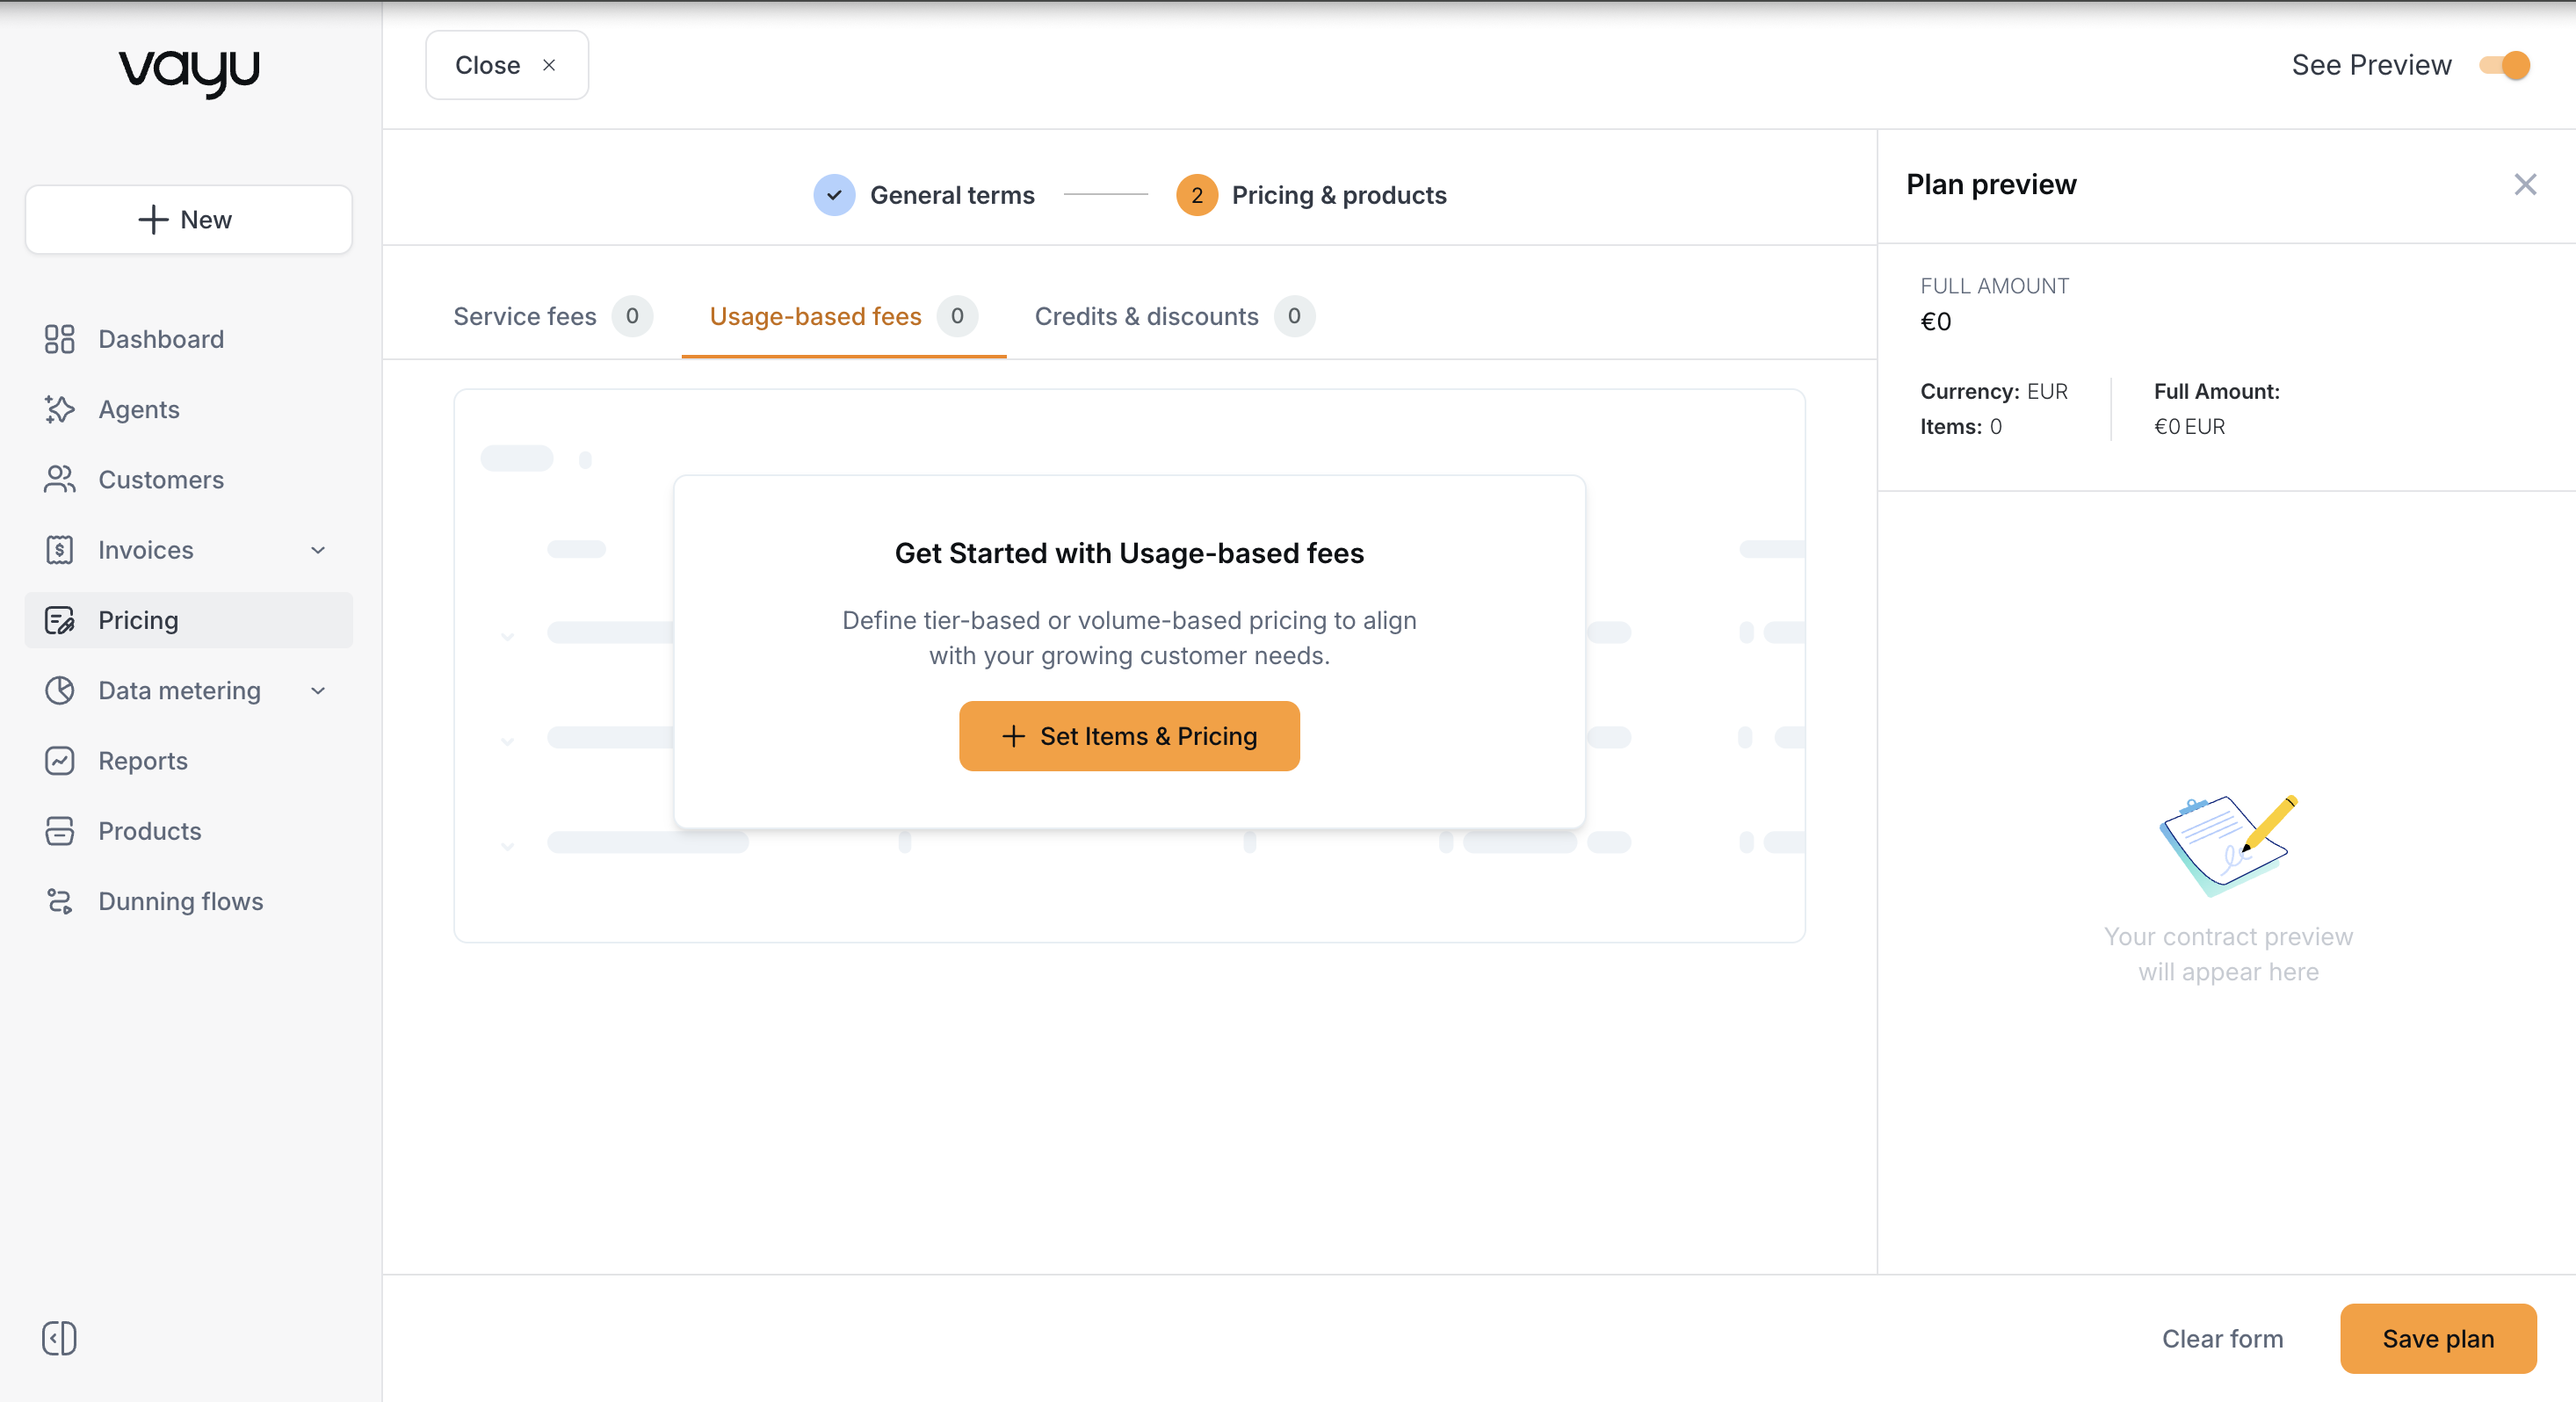
Task: Click the Agents sparkle icon
Action: click(x=59, y=409)
